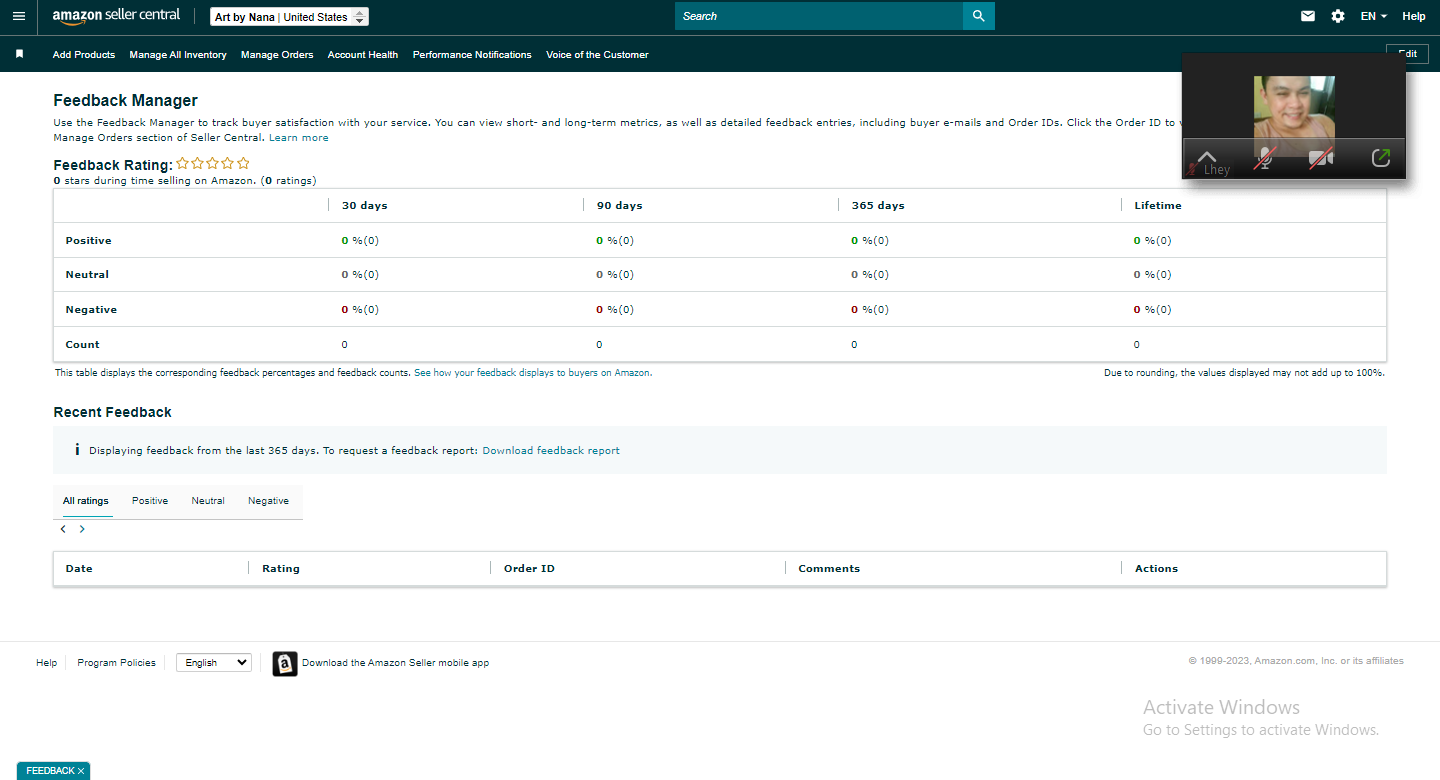Screen dimensions: 1440x780
Task: Pop out the call window
Action: click(x=1381, y=158)
